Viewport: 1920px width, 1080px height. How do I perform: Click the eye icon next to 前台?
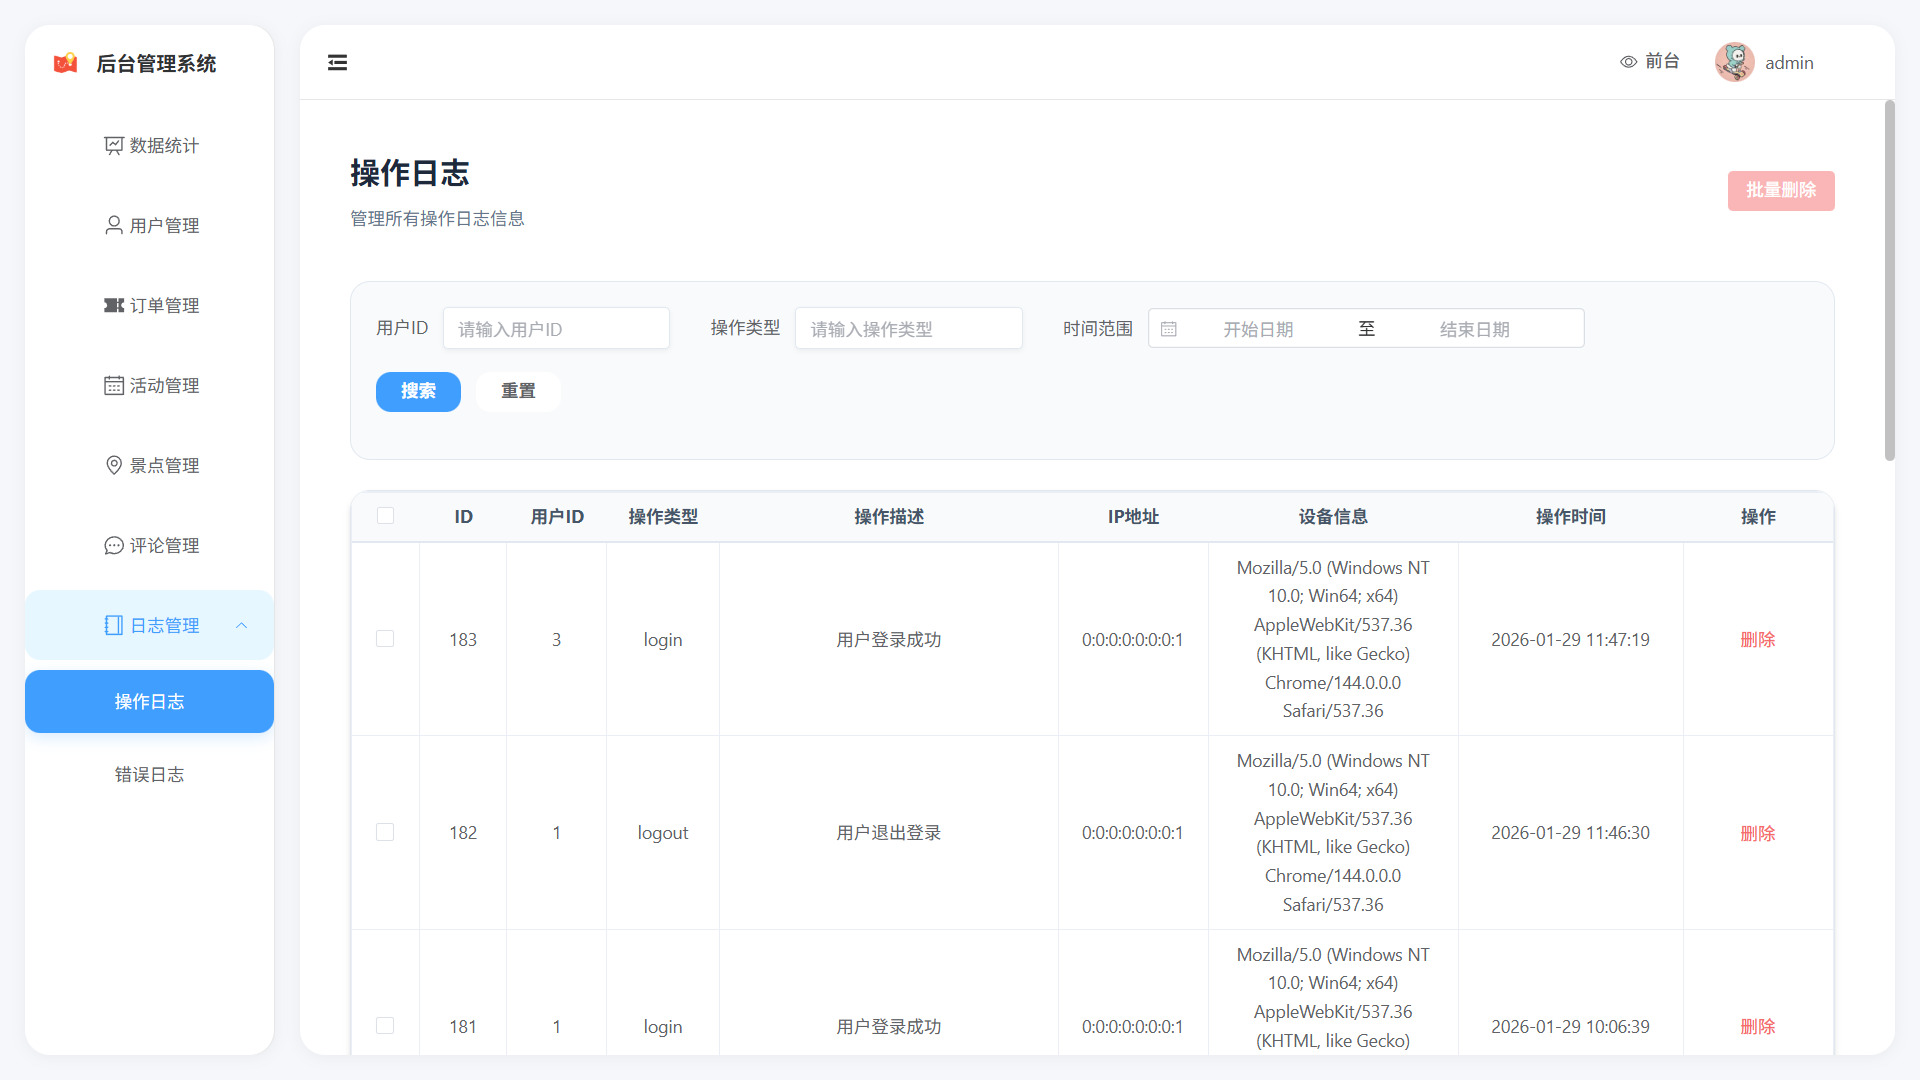click(x=1628, y=62)
